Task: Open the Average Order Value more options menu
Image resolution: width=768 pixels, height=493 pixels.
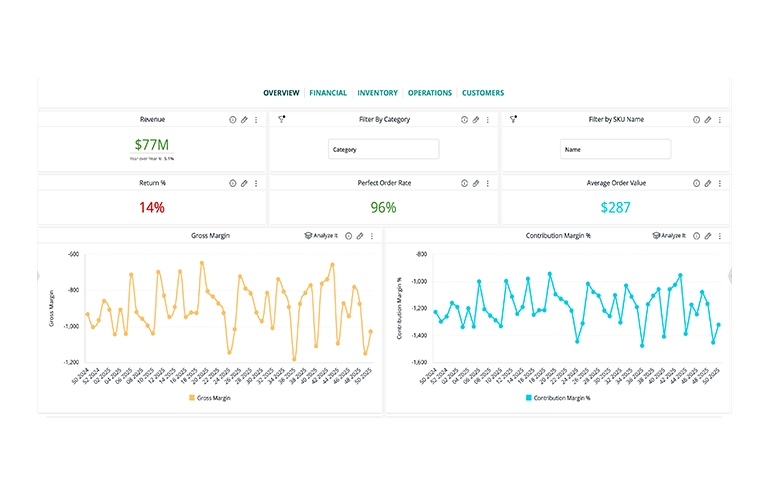Action: (719, 184)
